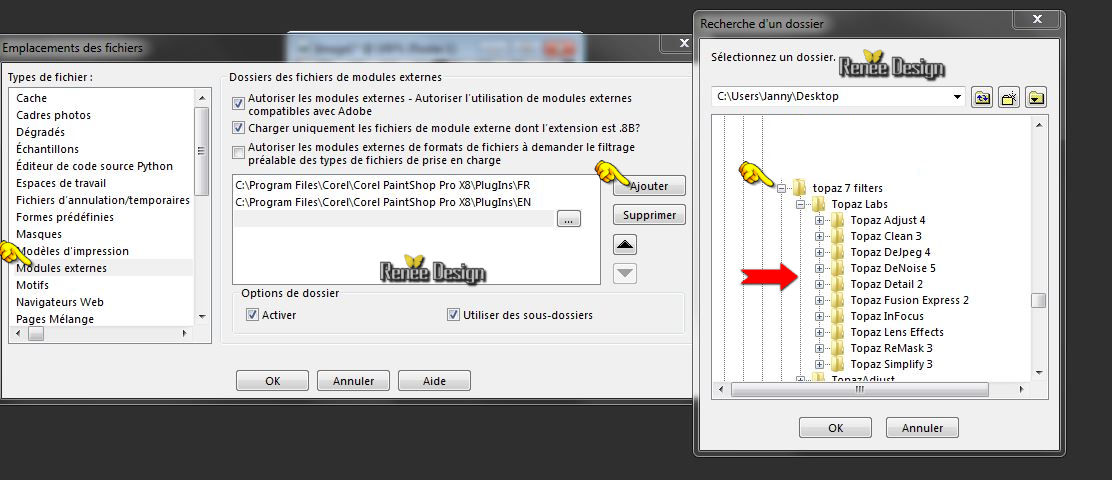Select the Topaz DeNoise 5 folder

tap(893, 268)
